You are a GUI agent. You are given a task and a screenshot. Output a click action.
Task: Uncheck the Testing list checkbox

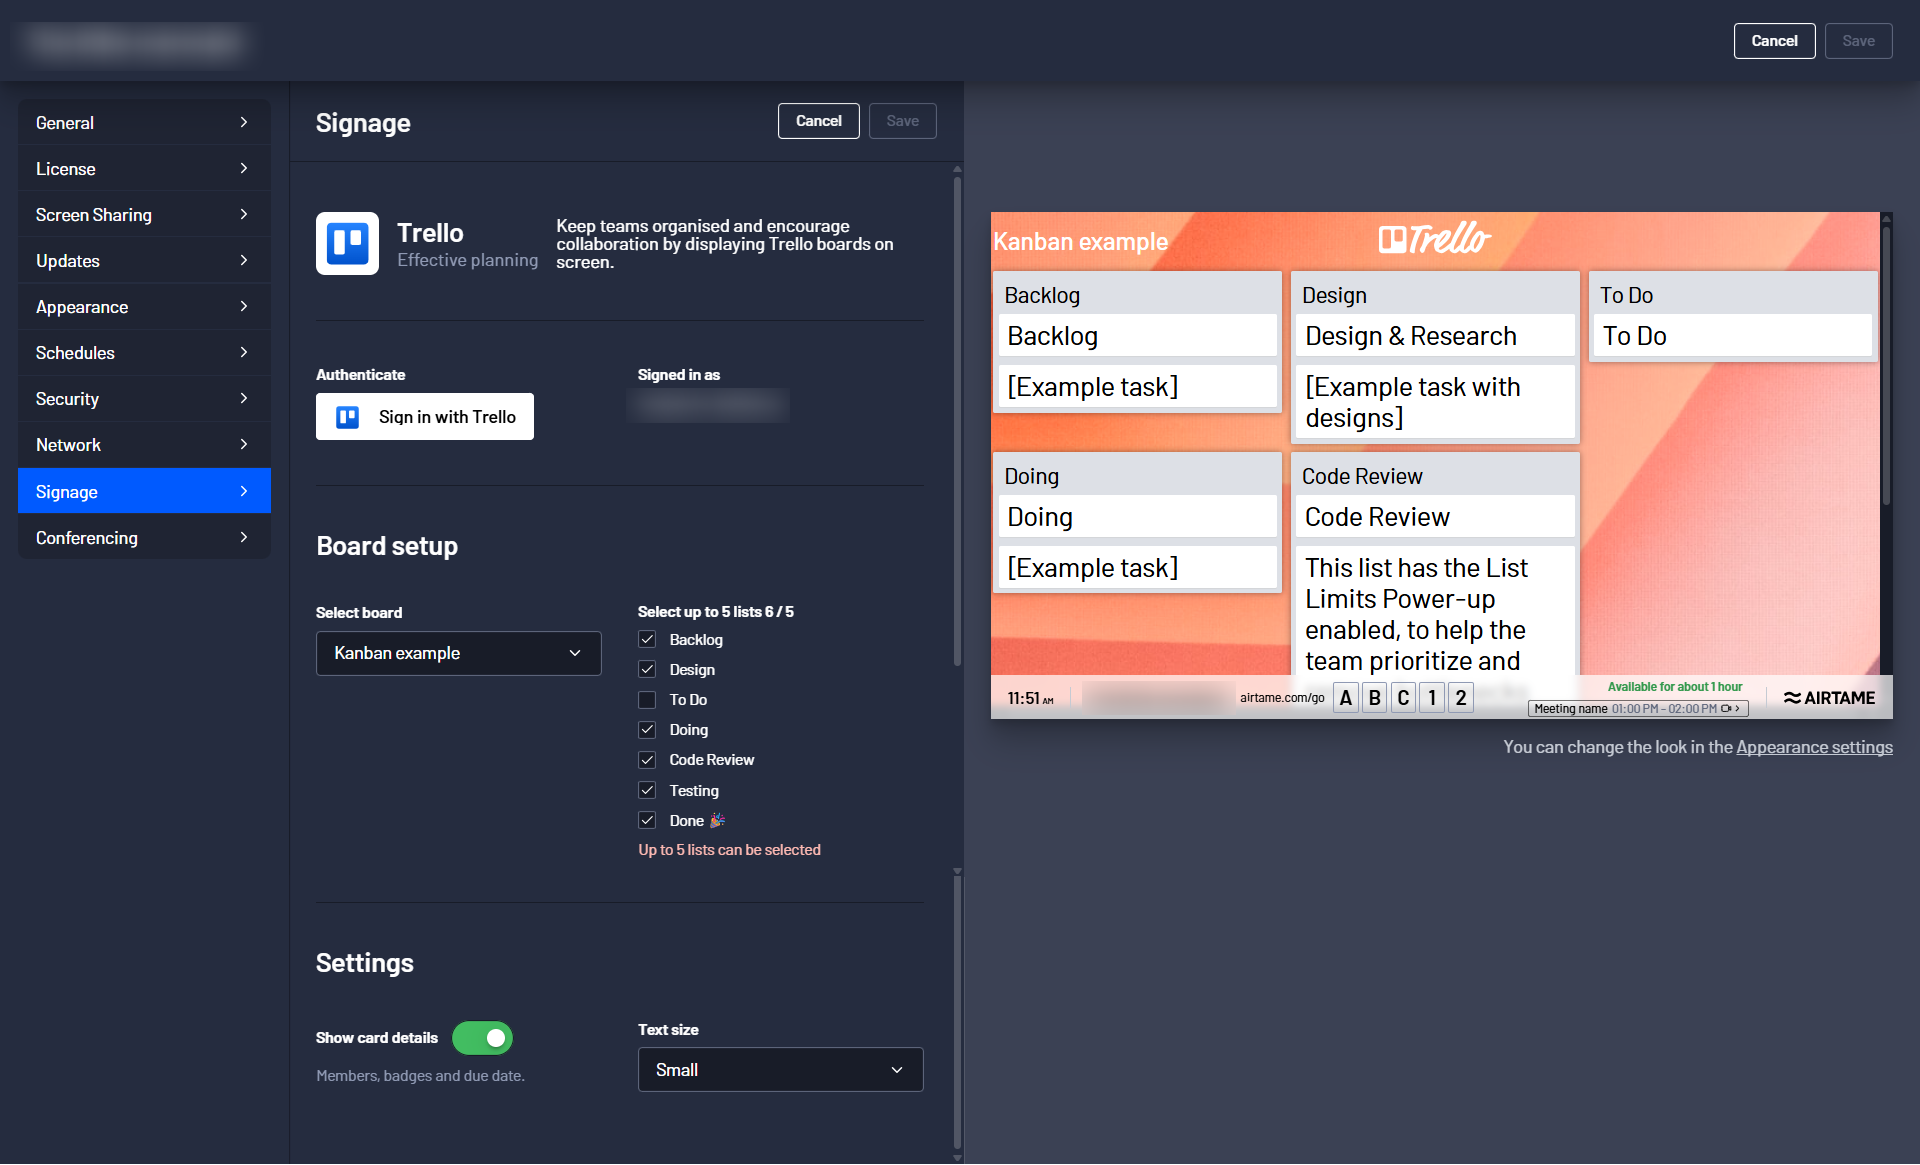647,790
